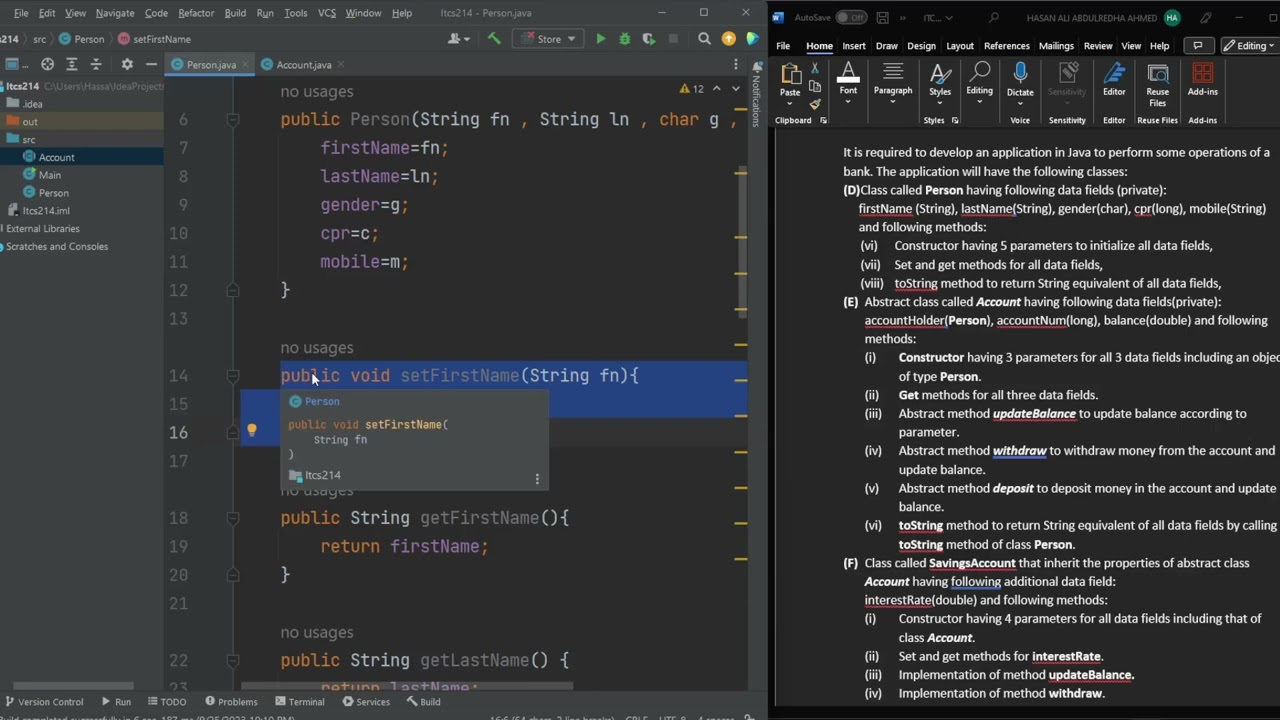Image resolution: width=1280 pixels, height=720 pixels.
Task: Expand the Styles gallery dropdown in Word
Action: coord(940,102)
